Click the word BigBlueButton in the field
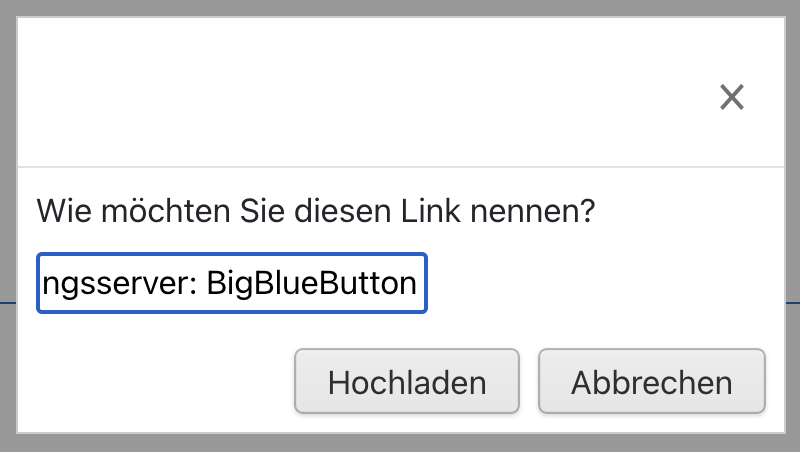The width and height of the screenshot is (800, 452). point(311,284)
